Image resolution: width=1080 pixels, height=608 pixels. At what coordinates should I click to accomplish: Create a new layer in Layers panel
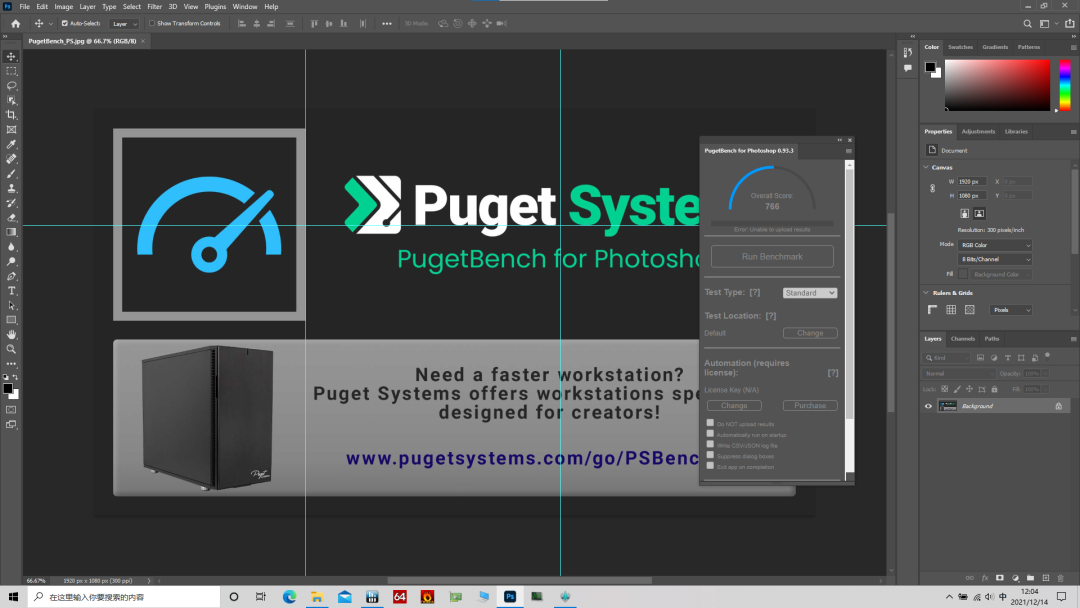tap(1046, 578)
